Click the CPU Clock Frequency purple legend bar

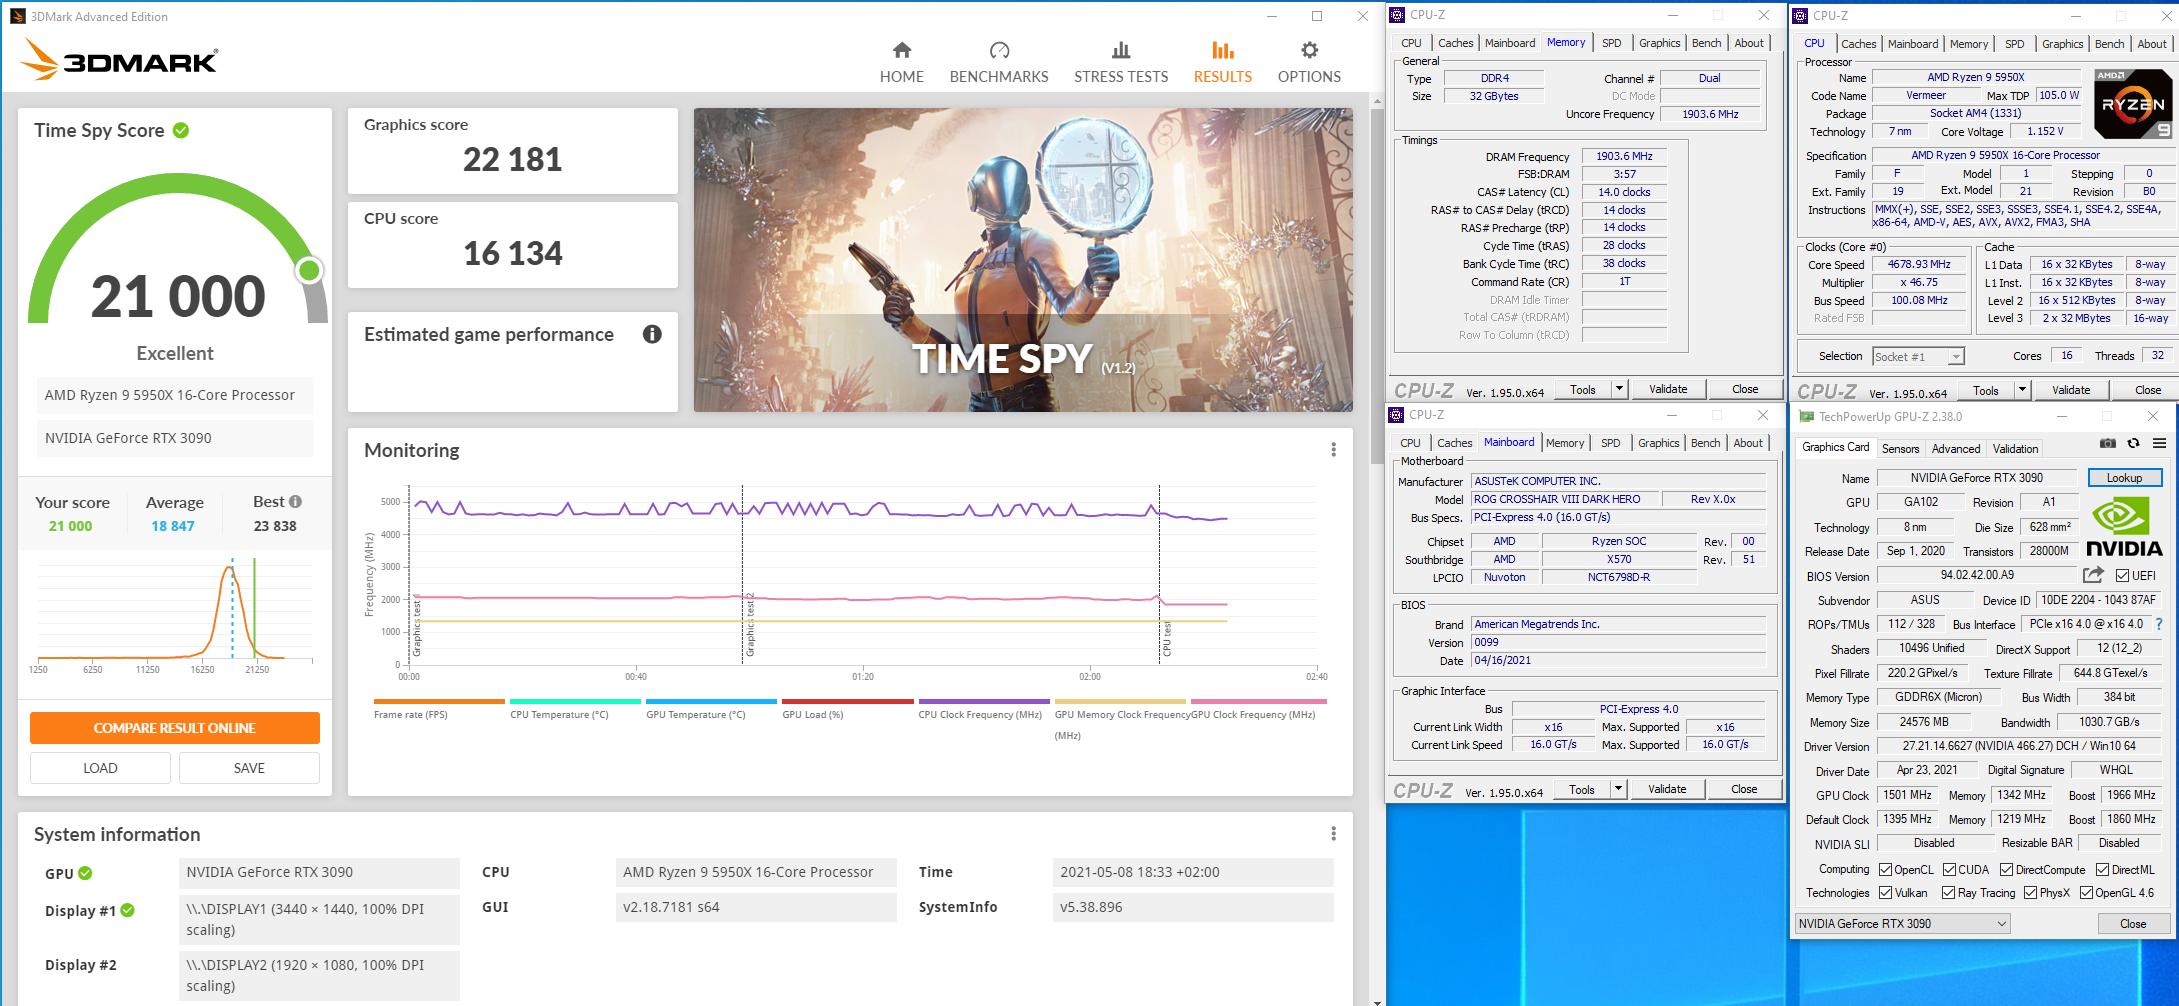[984, 701]
